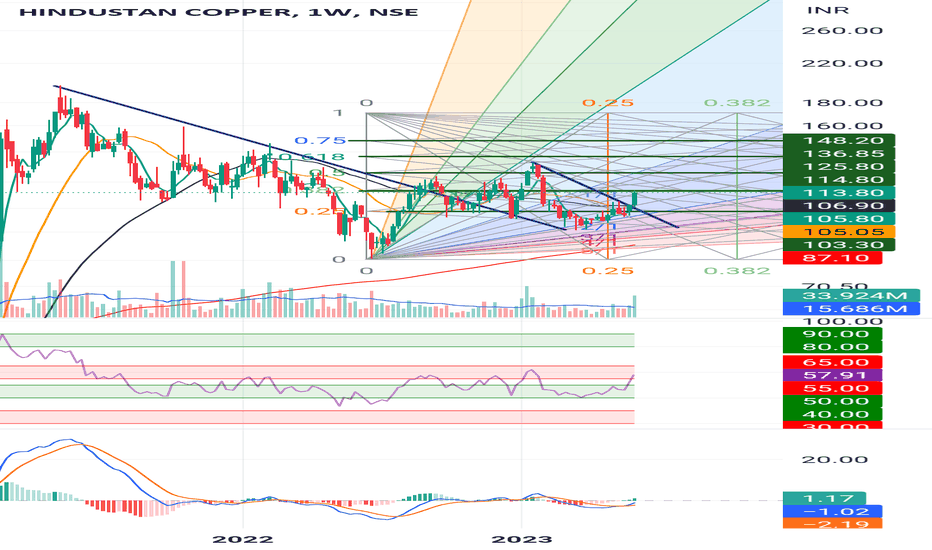This screenshot has width=932, height=550.
Task: Click the 80.00 RSI level tag
Action: tap(833, 347)
